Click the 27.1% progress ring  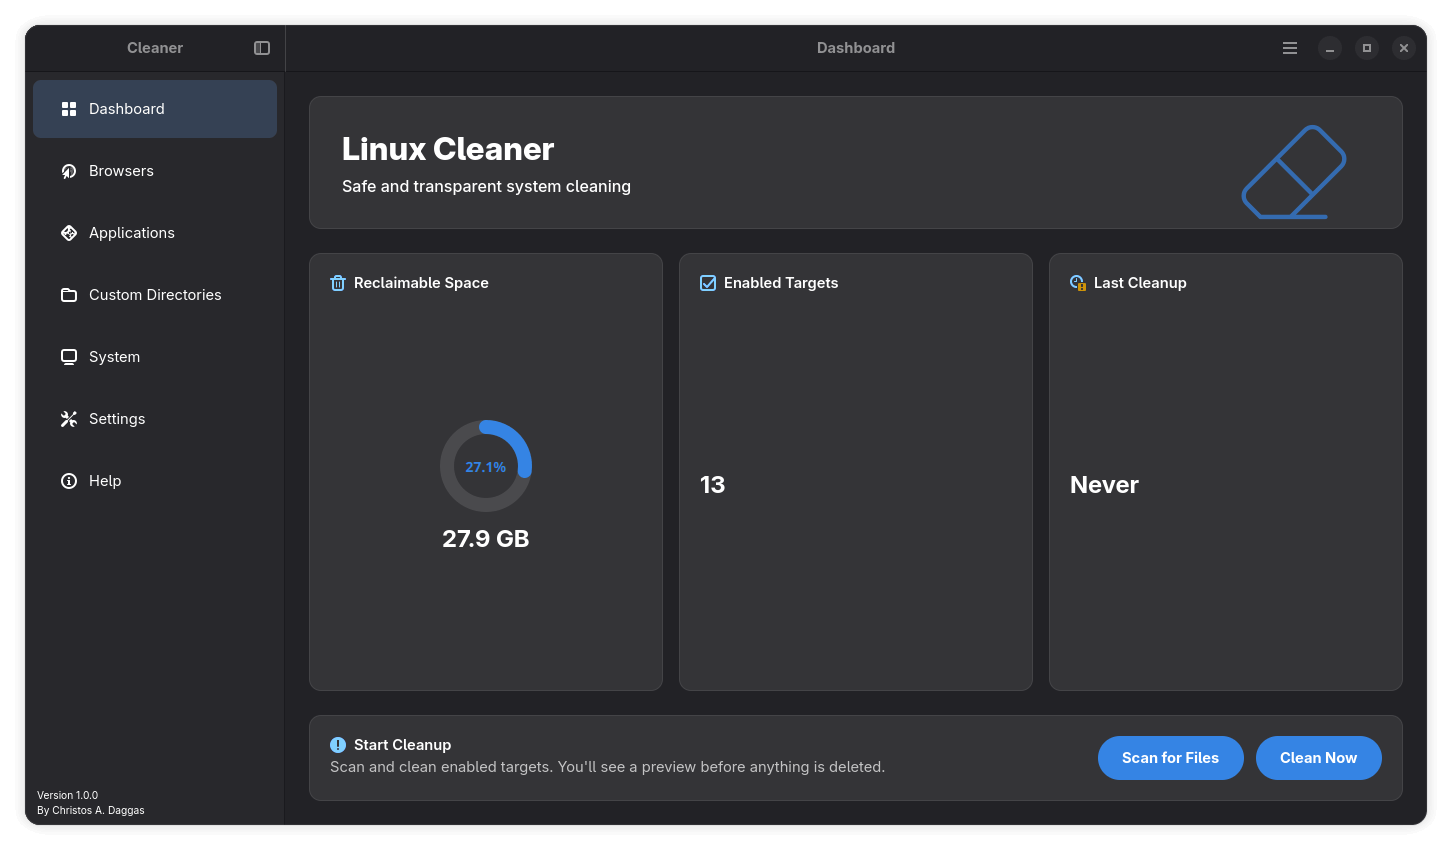click(486, 465)
